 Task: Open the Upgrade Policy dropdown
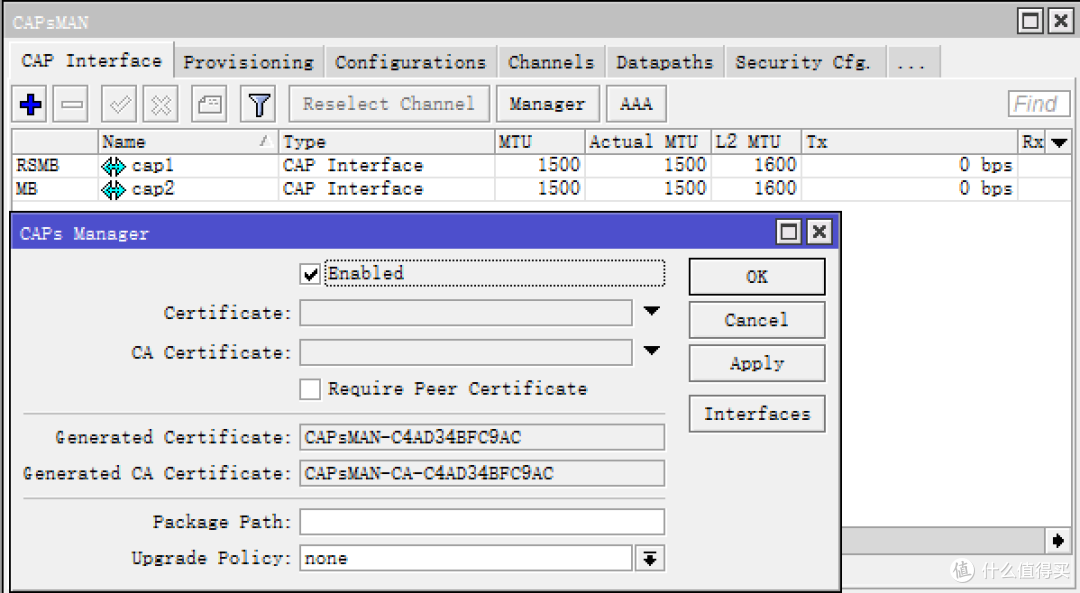650,559
